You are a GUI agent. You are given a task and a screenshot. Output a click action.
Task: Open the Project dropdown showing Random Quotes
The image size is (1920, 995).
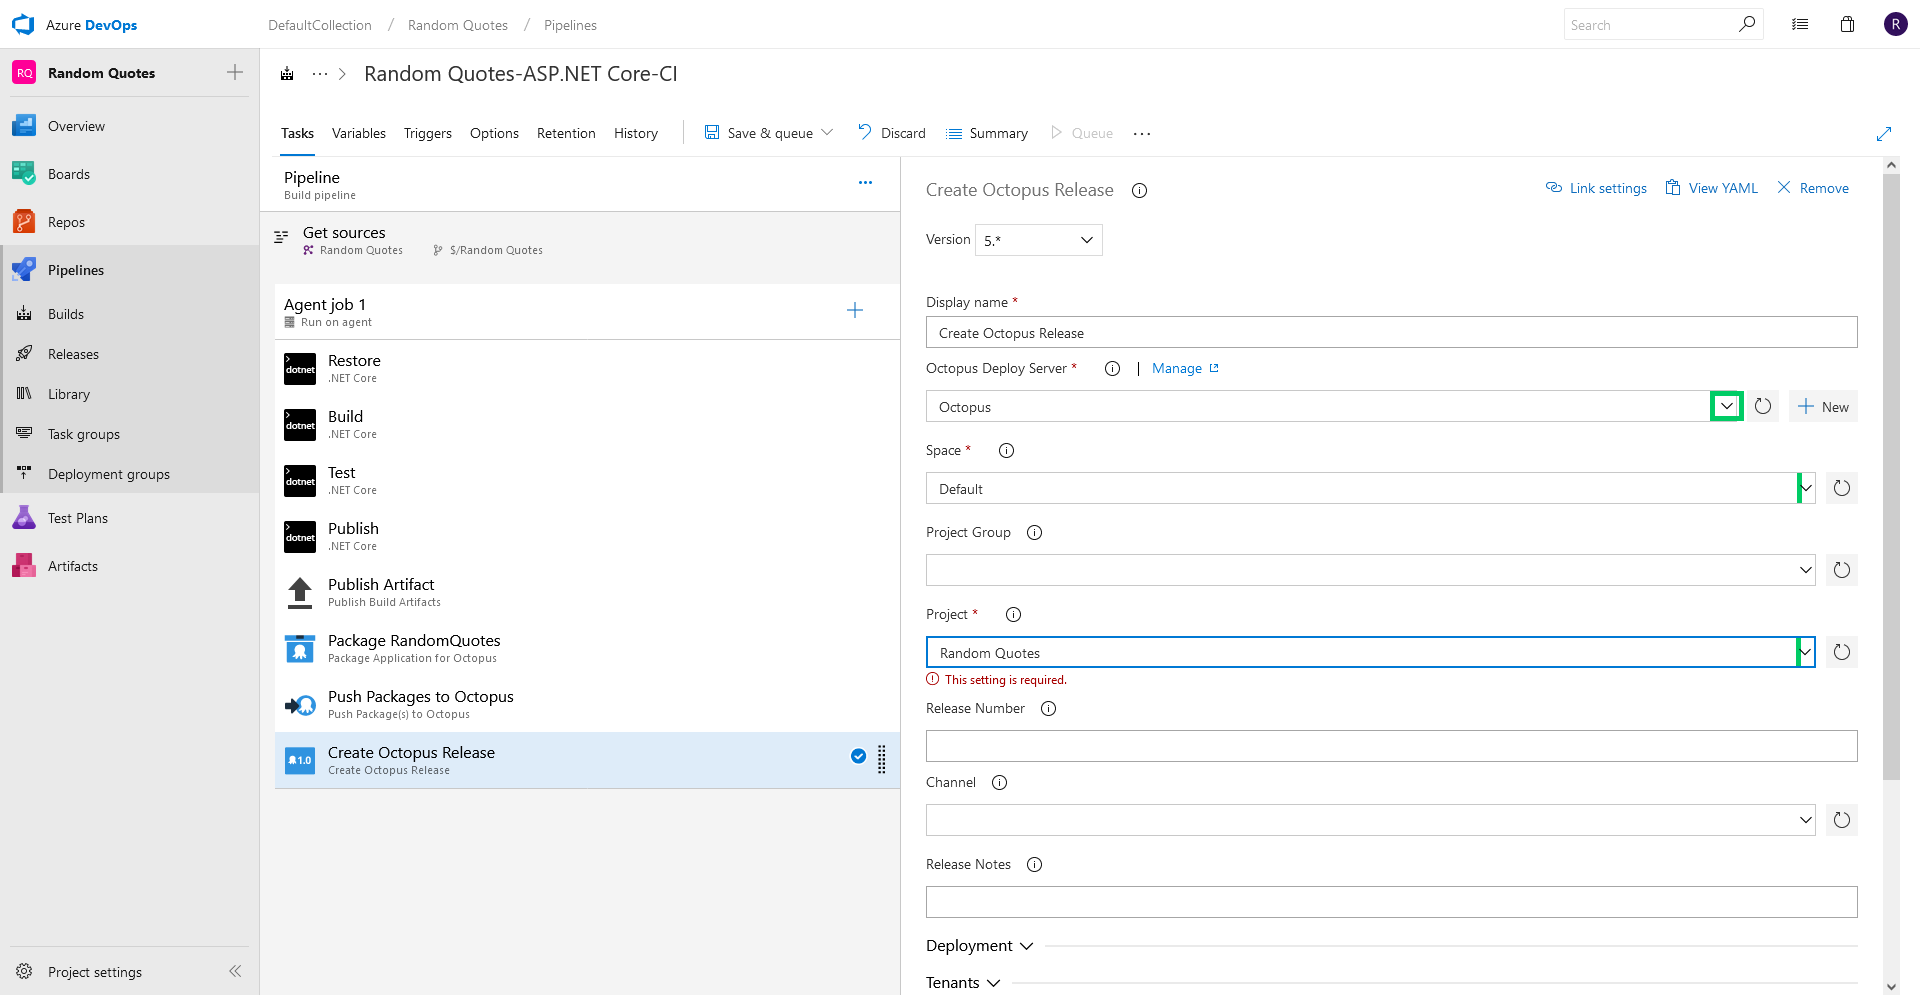tap(1806, 652)
